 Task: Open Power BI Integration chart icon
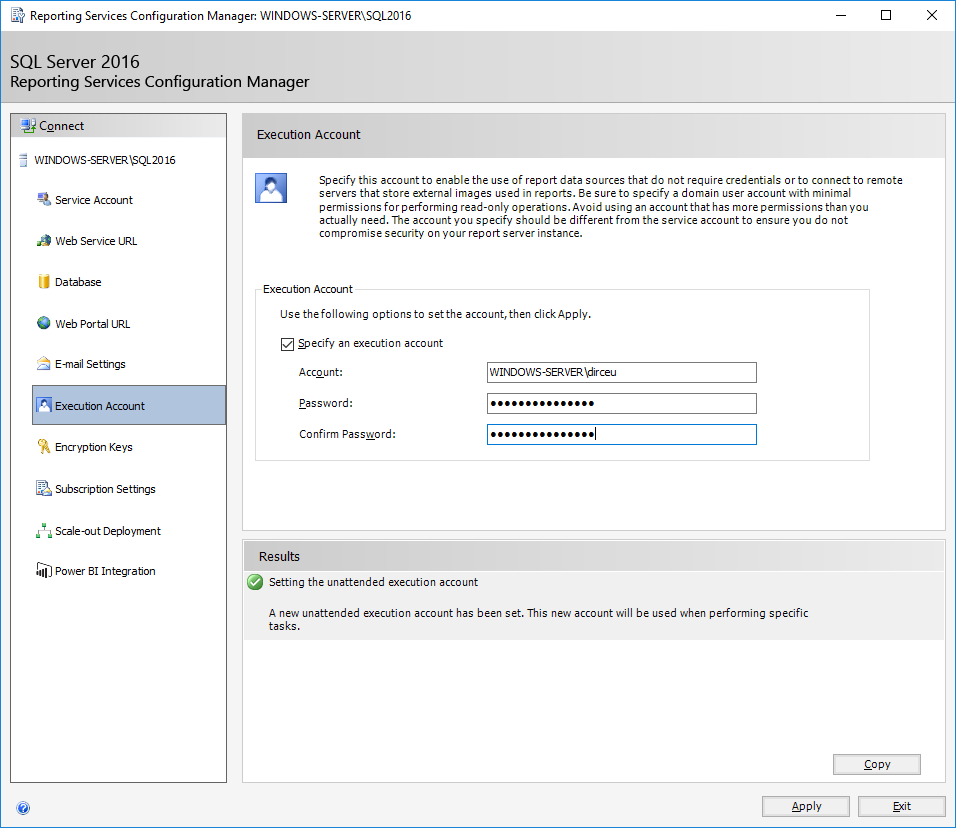tap(43, 570)
